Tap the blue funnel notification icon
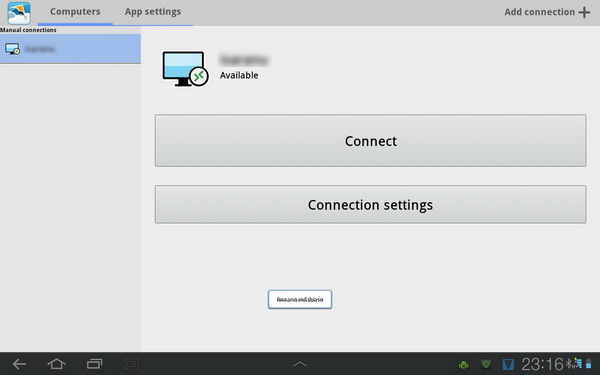Viewport: 600px width, 375px height. click(x=508, y=365)
